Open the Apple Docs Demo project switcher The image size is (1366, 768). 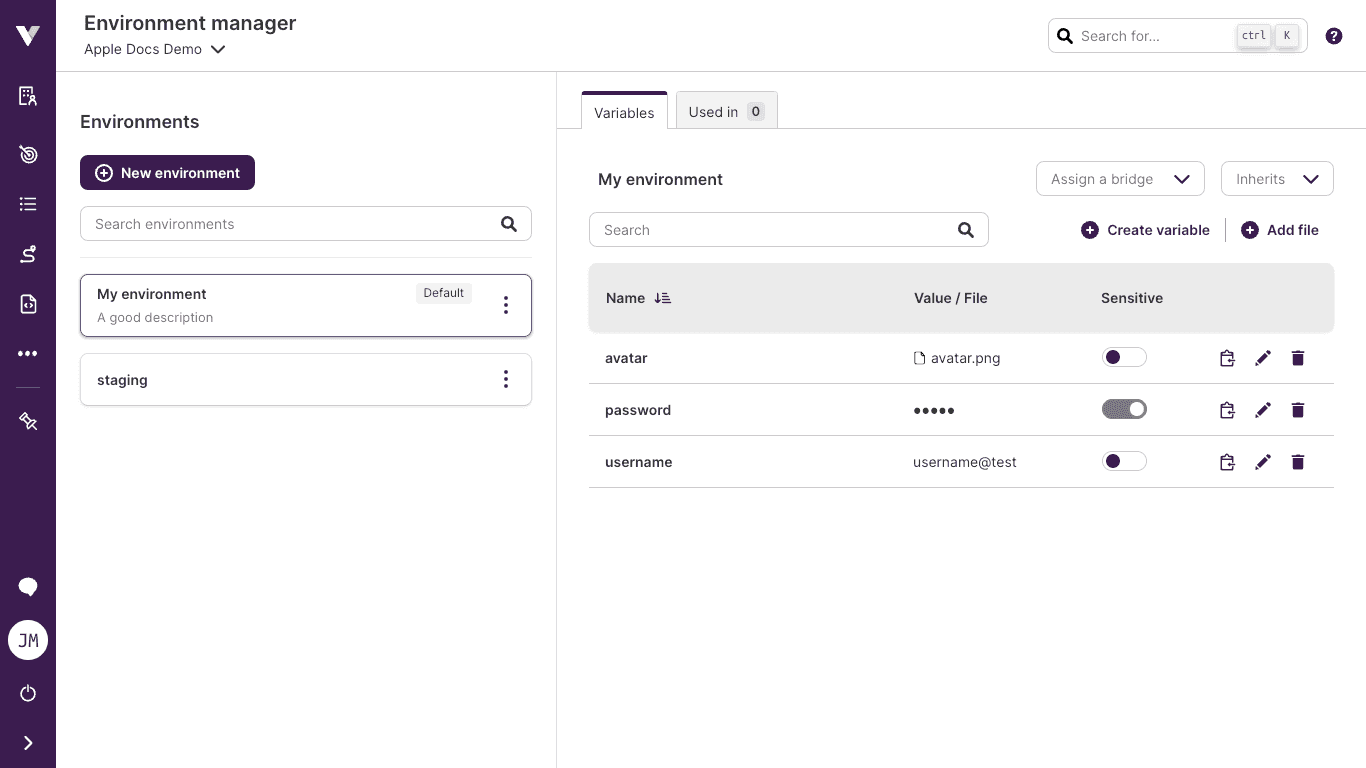click(x=155, y=49)
